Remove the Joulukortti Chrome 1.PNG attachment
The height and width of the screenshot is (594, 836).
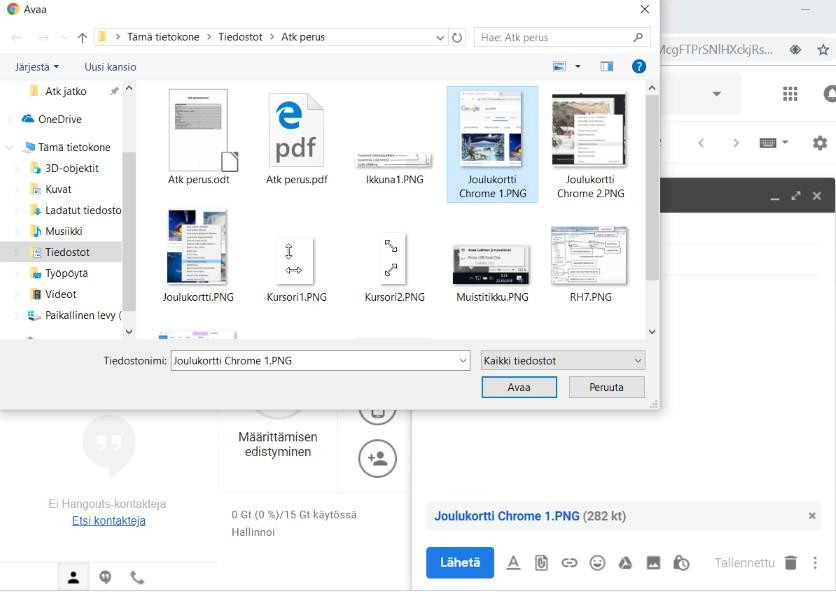coord(812,516)
